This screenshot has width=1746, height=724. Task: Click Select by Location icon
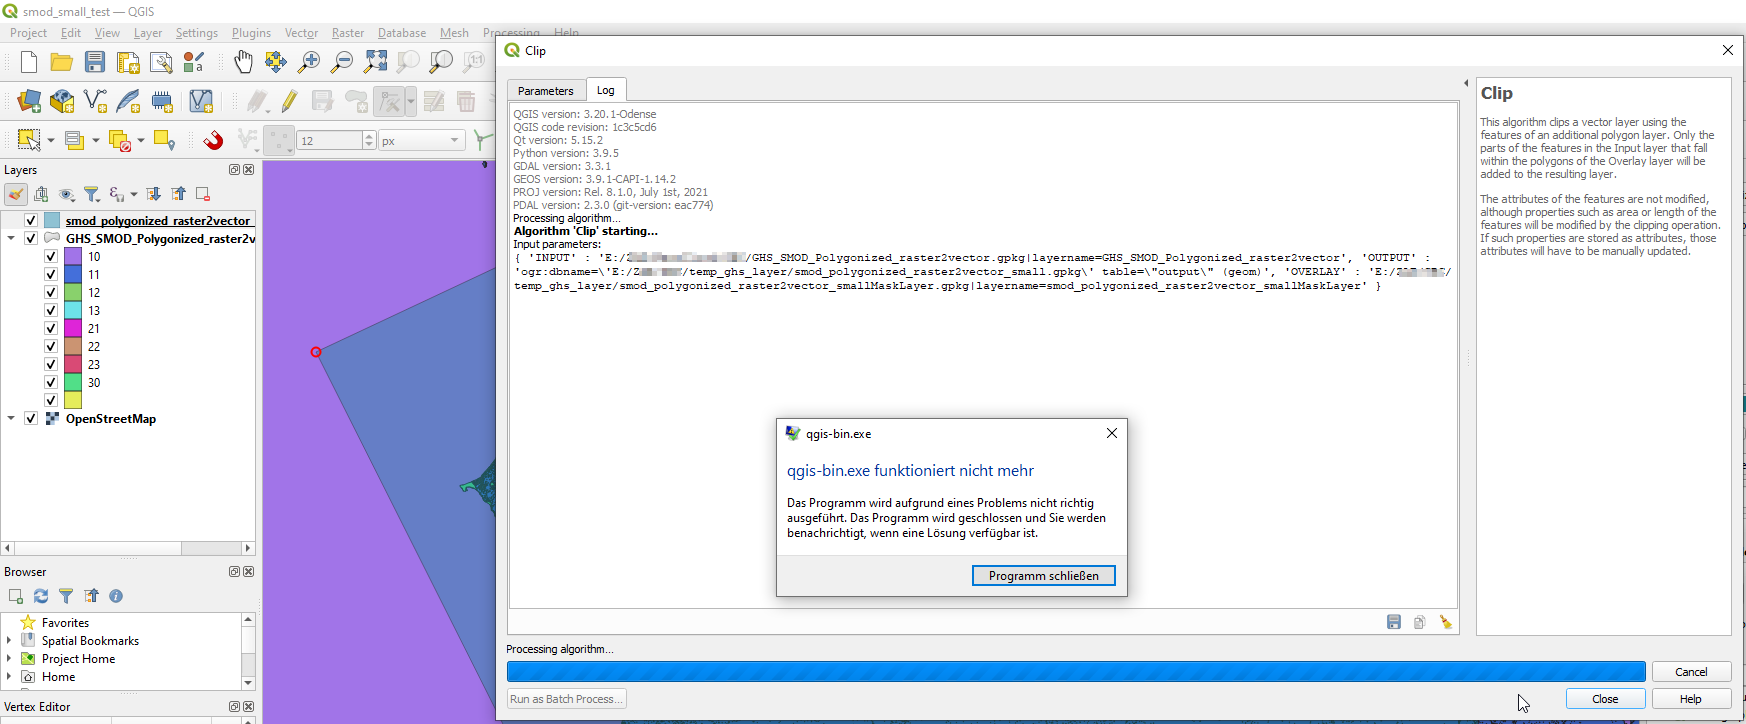pos(165,141)
